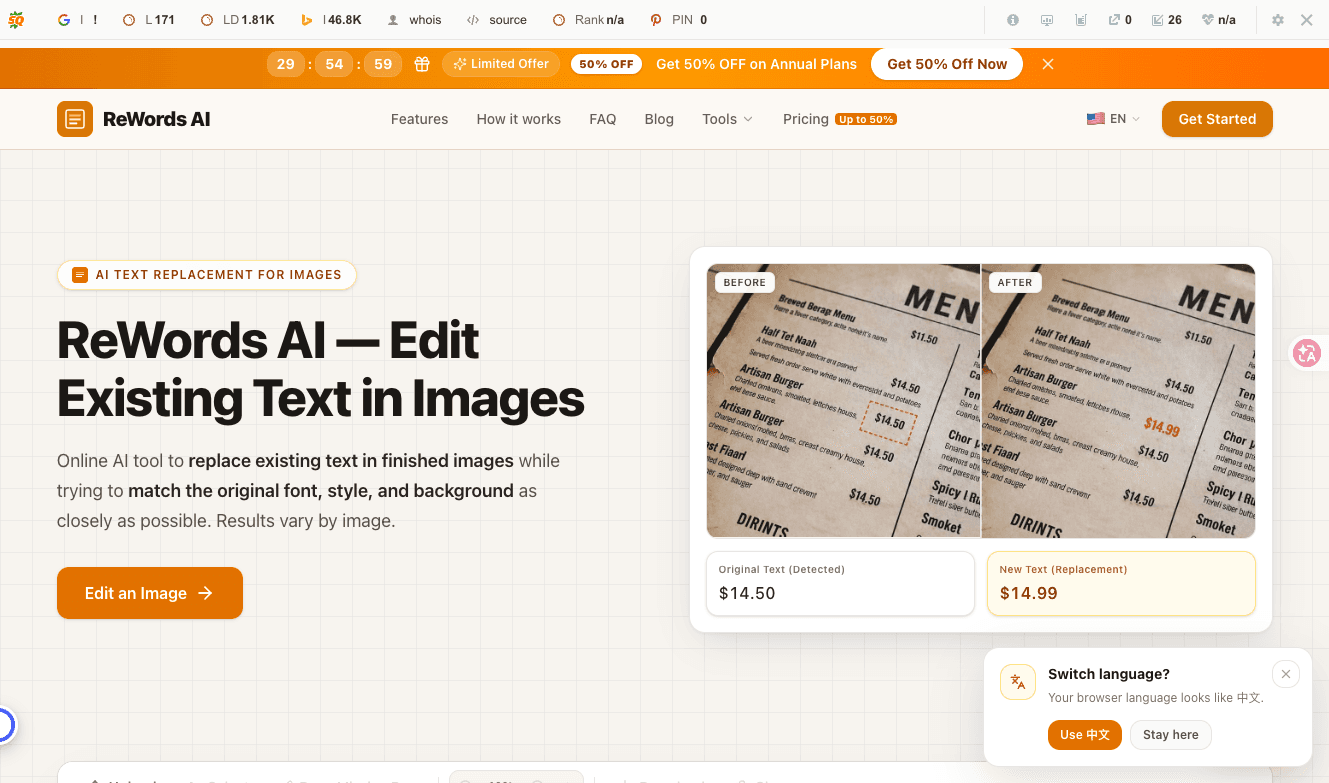Open Pricing with Up to 50% badge
The image size is (1329, 783).
click(839, 119)
